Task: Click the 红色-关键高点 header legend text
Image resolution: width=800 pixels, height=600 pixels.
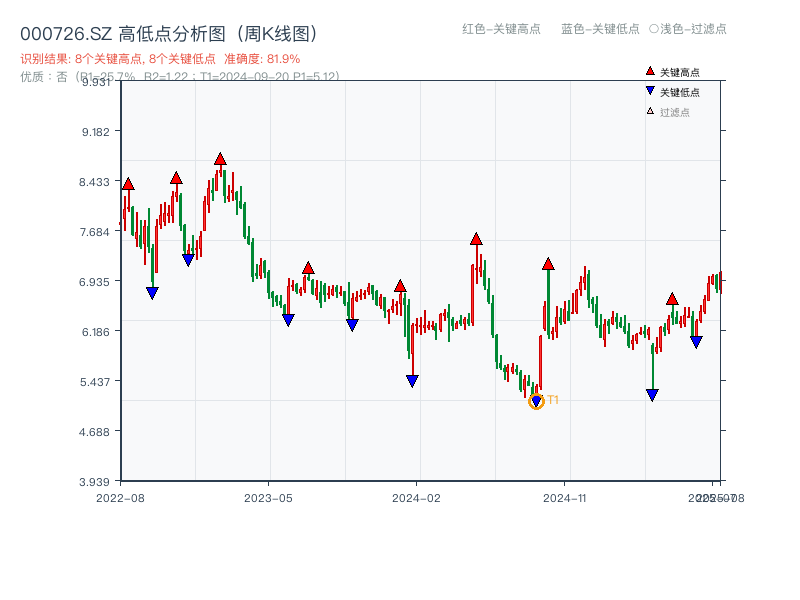Action: click(501, 29)
